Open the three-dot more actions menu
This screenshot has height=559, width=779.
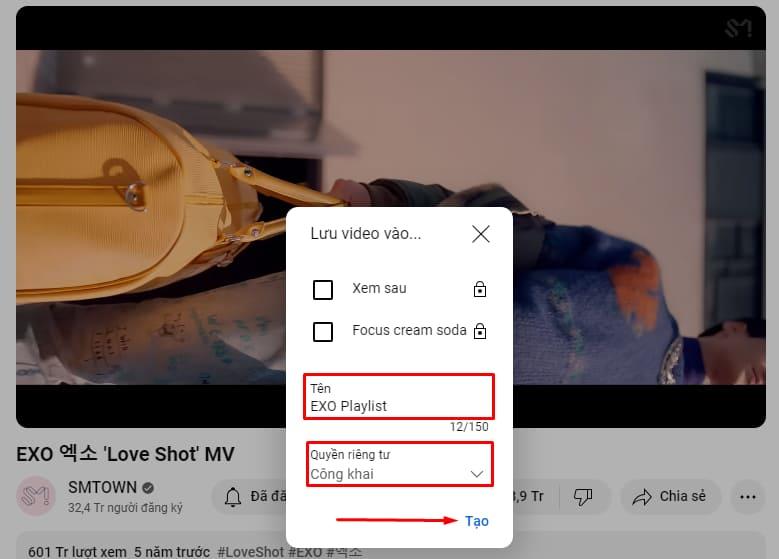point(747,496)
